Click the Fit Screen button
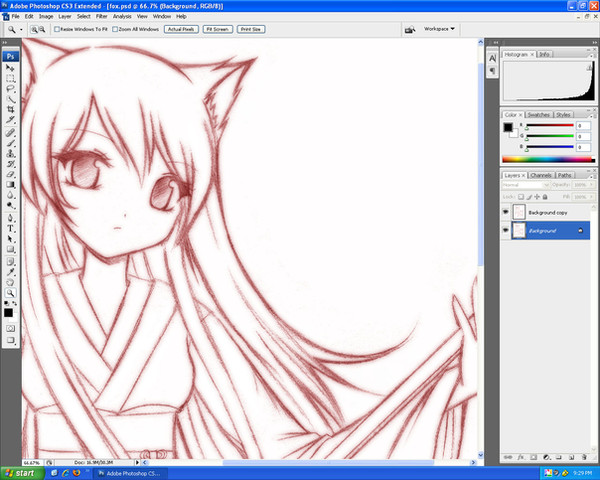 tap(217, 30)
